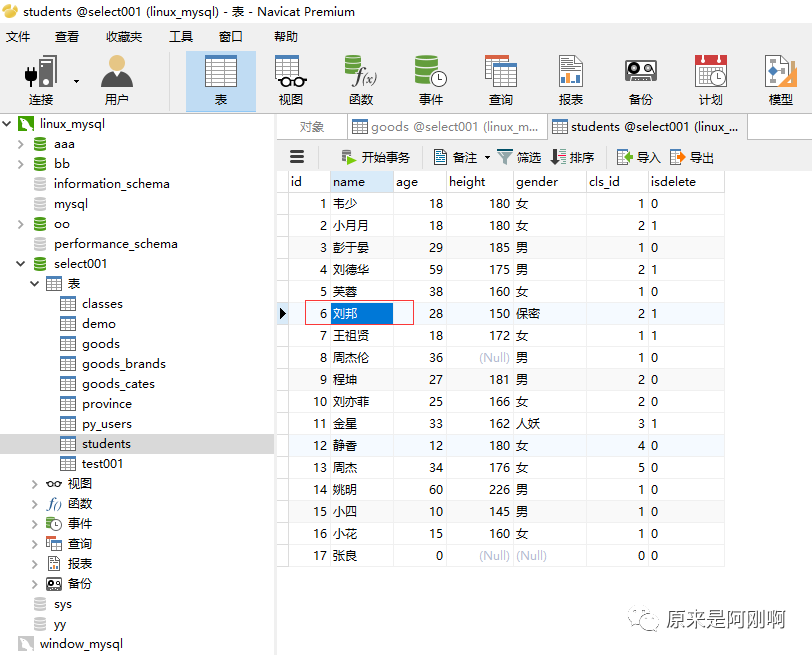Switch to the goods @select001 tab
The image size is (812, 655).
pyautogui.click(x=447, y=127)
